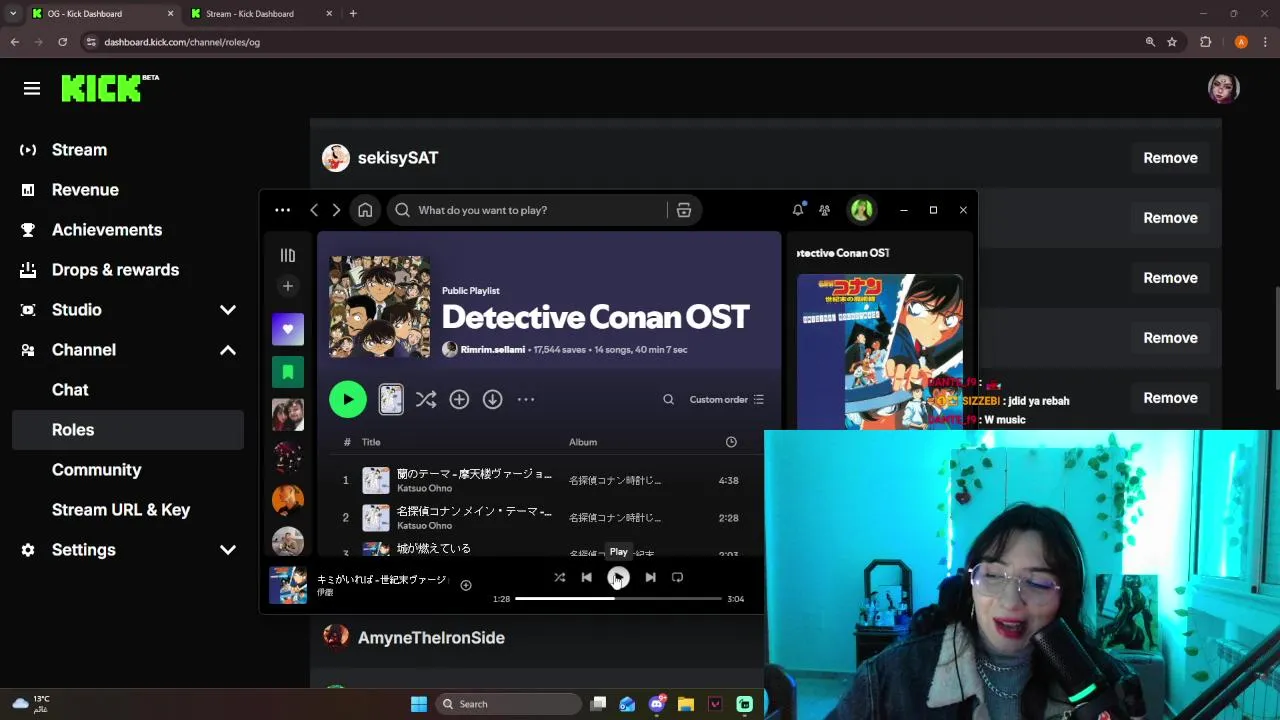Create new playlist with plus icon
This screenshot has height=720, width=1280.
point(288,286)
